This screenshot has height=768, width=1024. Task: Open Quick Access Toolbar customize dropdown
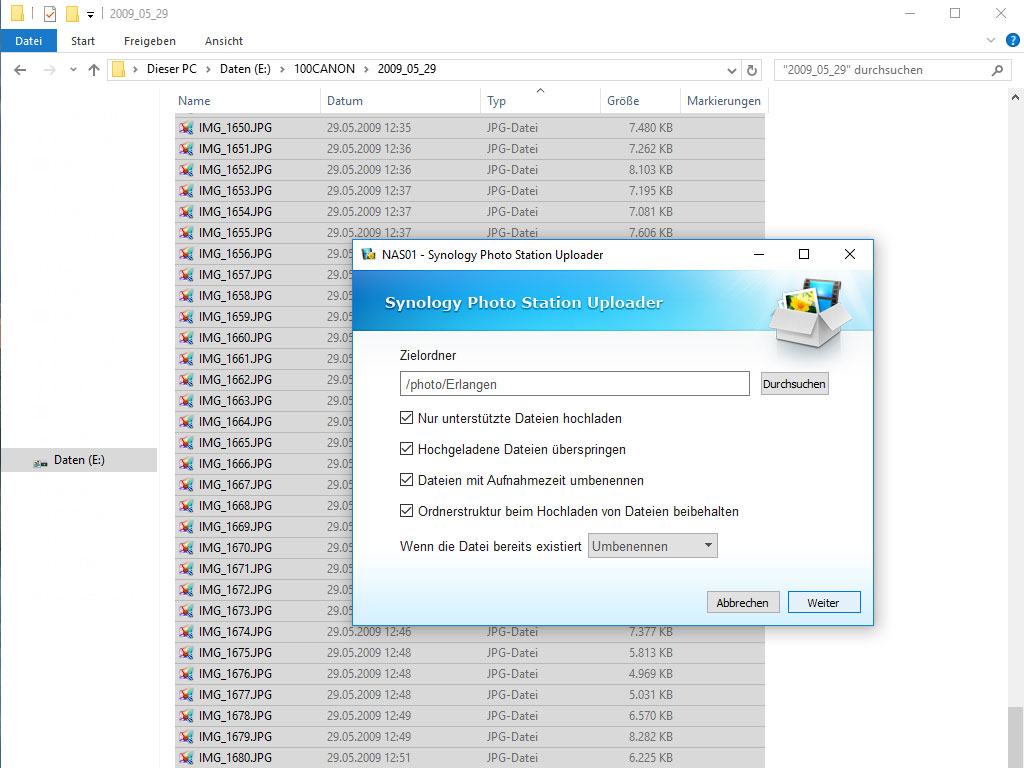pos(90,14)
